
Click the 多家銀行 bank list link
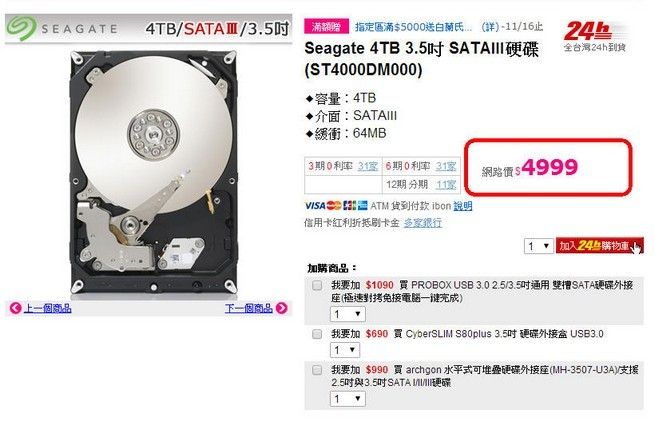click(x=423, y=223)
